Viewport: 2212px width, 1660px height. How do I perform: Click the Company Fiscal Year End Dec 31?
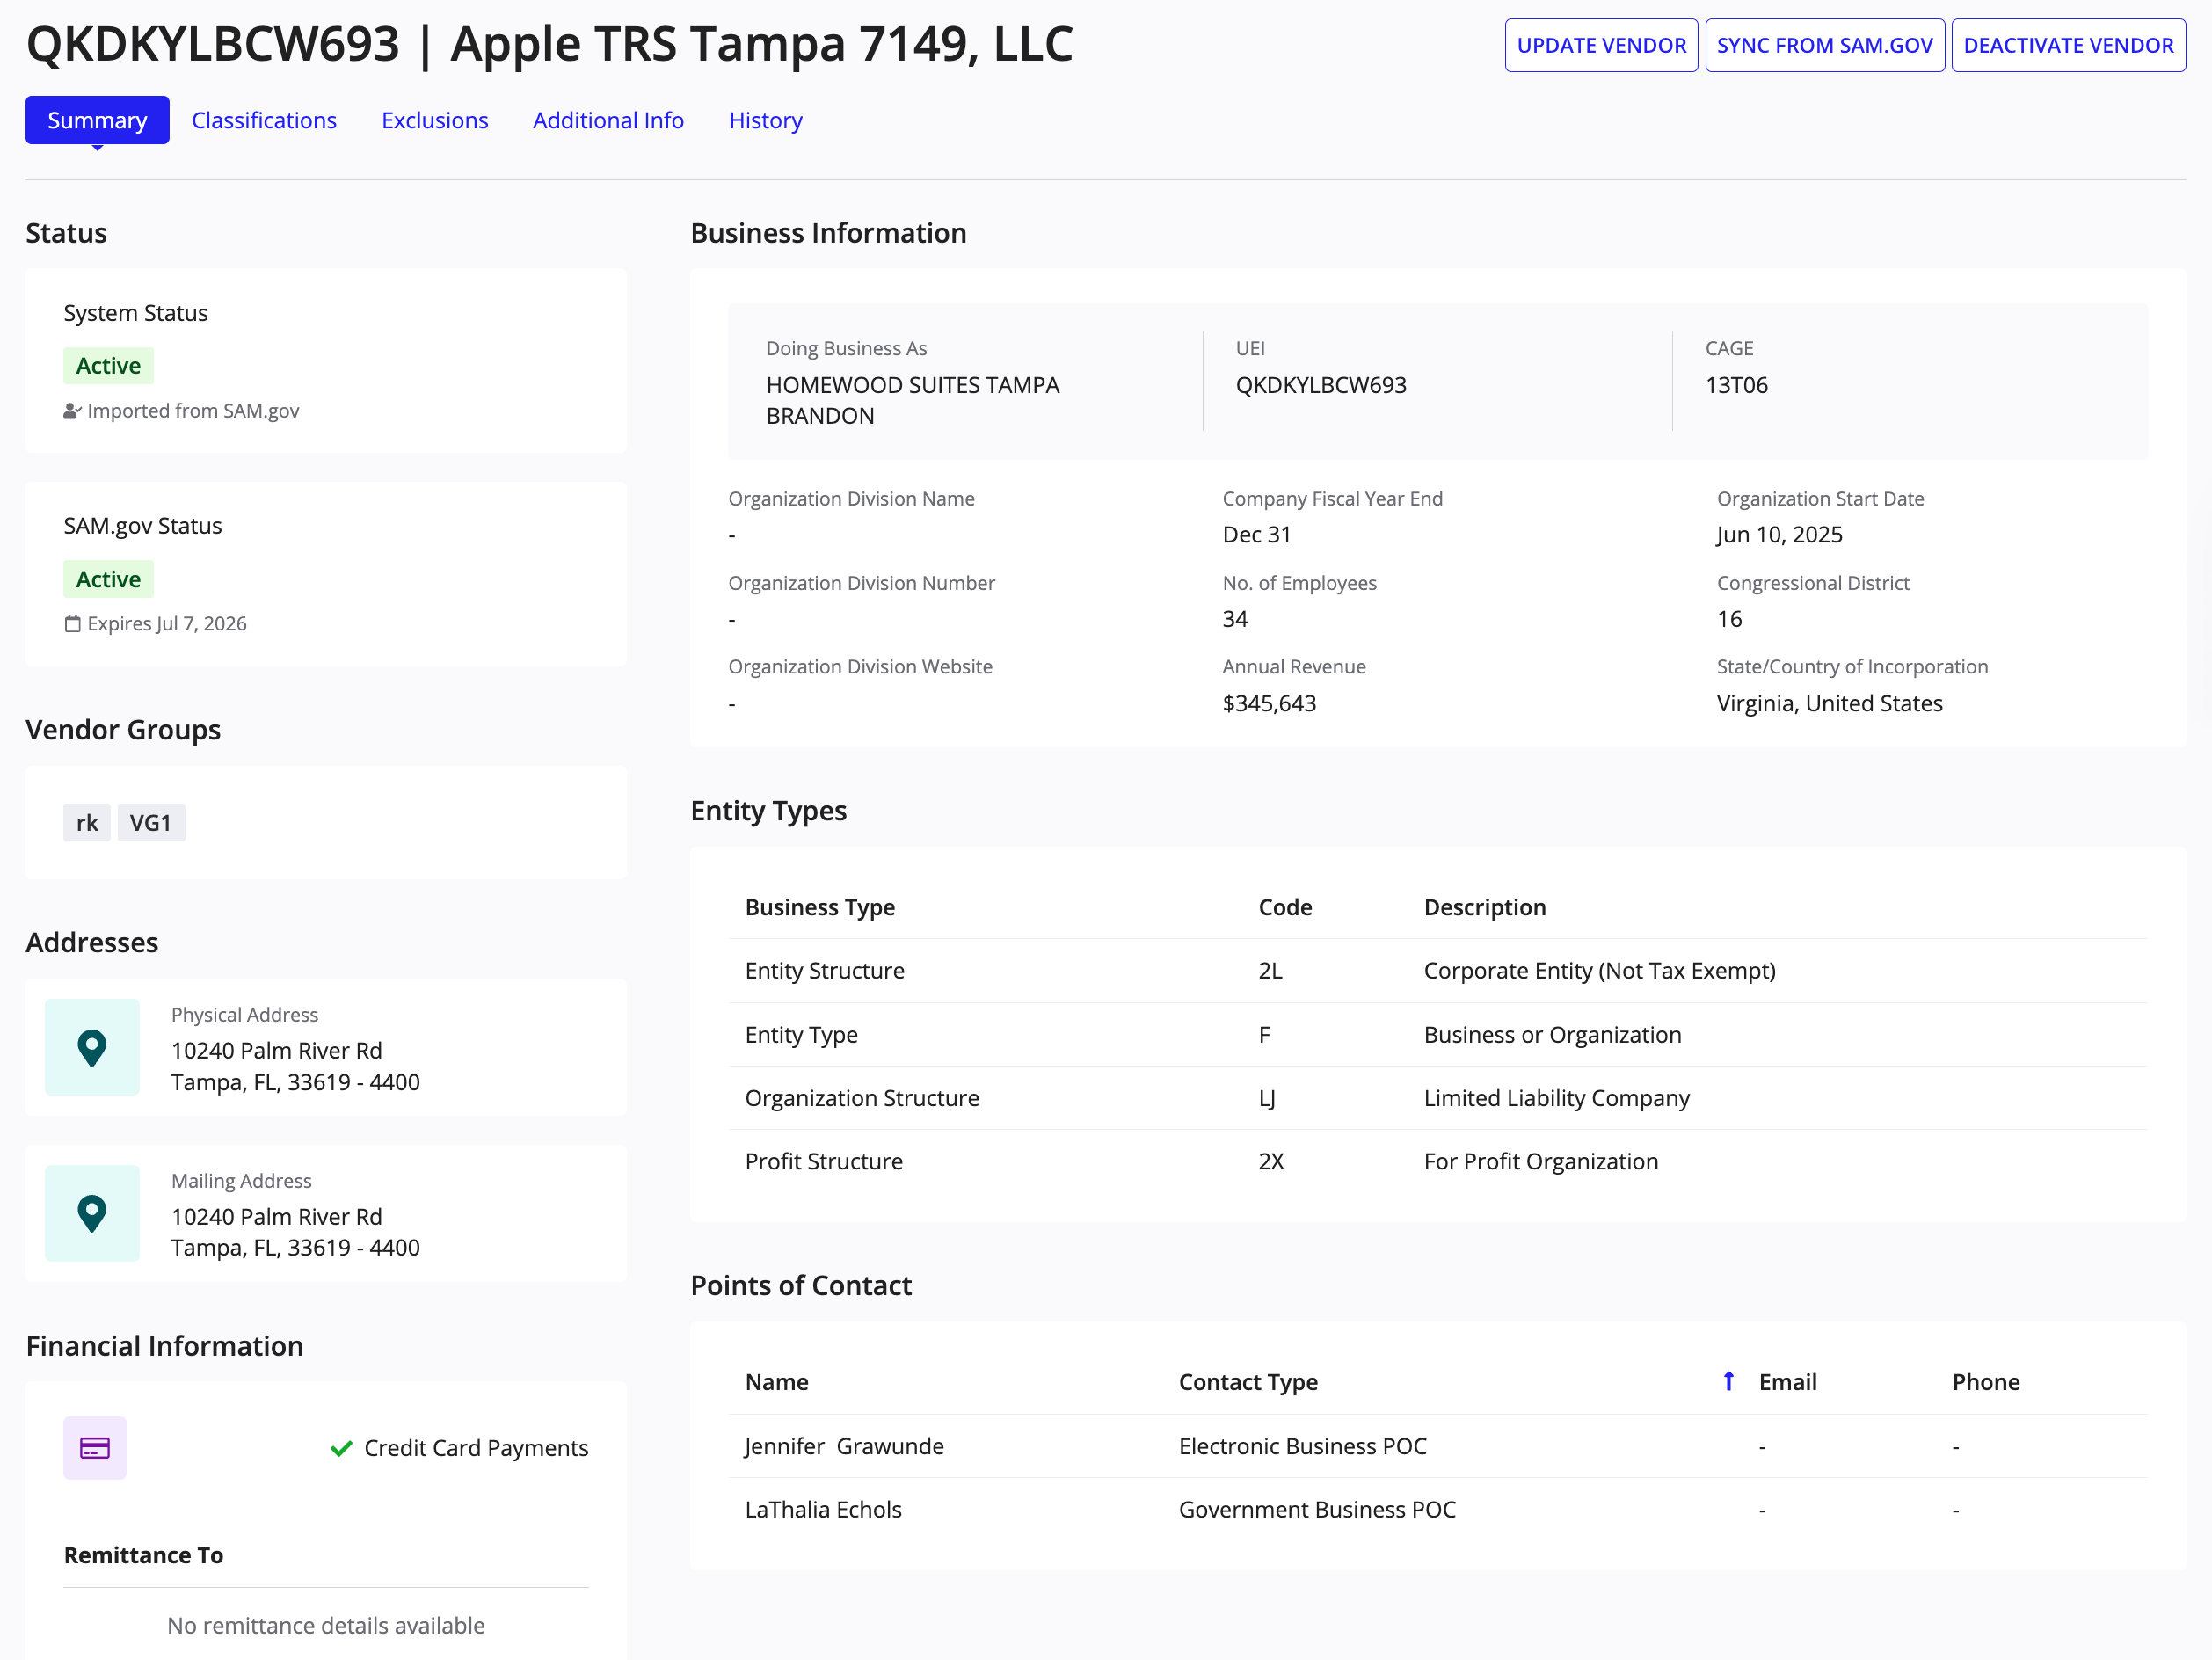pos(1256,535)
